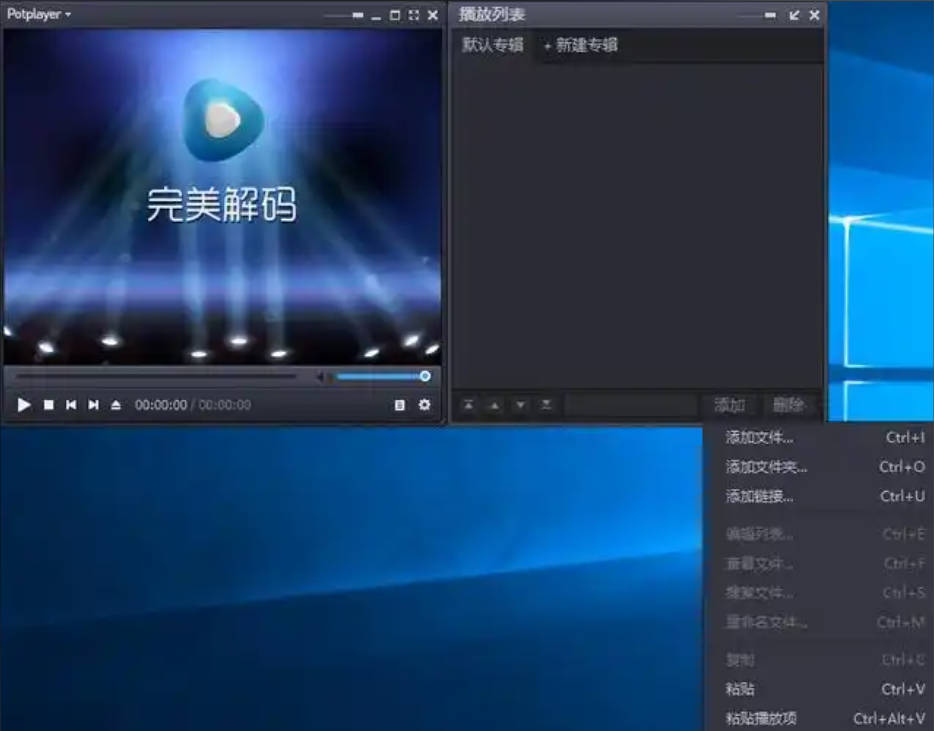Click the playlist toggle icon on control bar
This screenshot has width=934, height=731.
coord(399,405)
